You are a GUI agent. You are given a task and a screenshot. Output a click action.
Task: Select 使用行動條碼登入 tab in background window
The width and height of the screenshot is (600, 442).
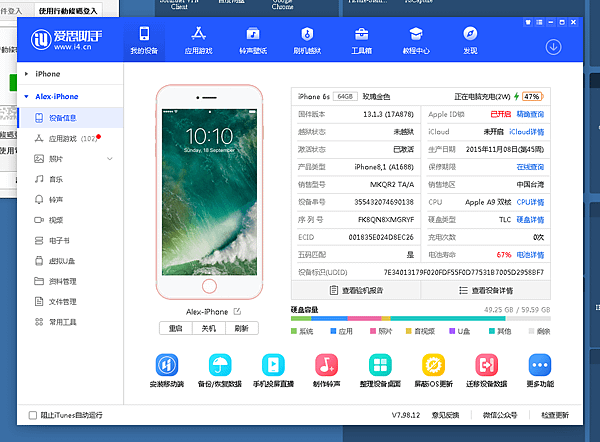tap(68, 11)
